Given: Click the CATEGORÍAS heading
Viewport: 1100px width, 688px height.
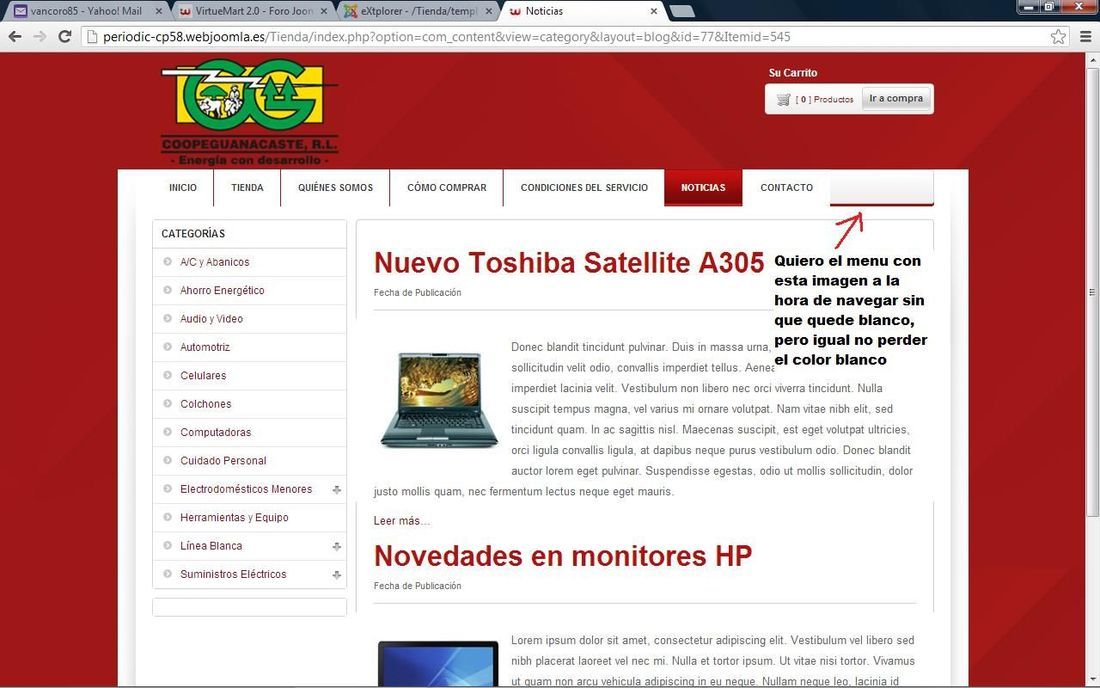Looking at the screenshot, I should 193,234.
